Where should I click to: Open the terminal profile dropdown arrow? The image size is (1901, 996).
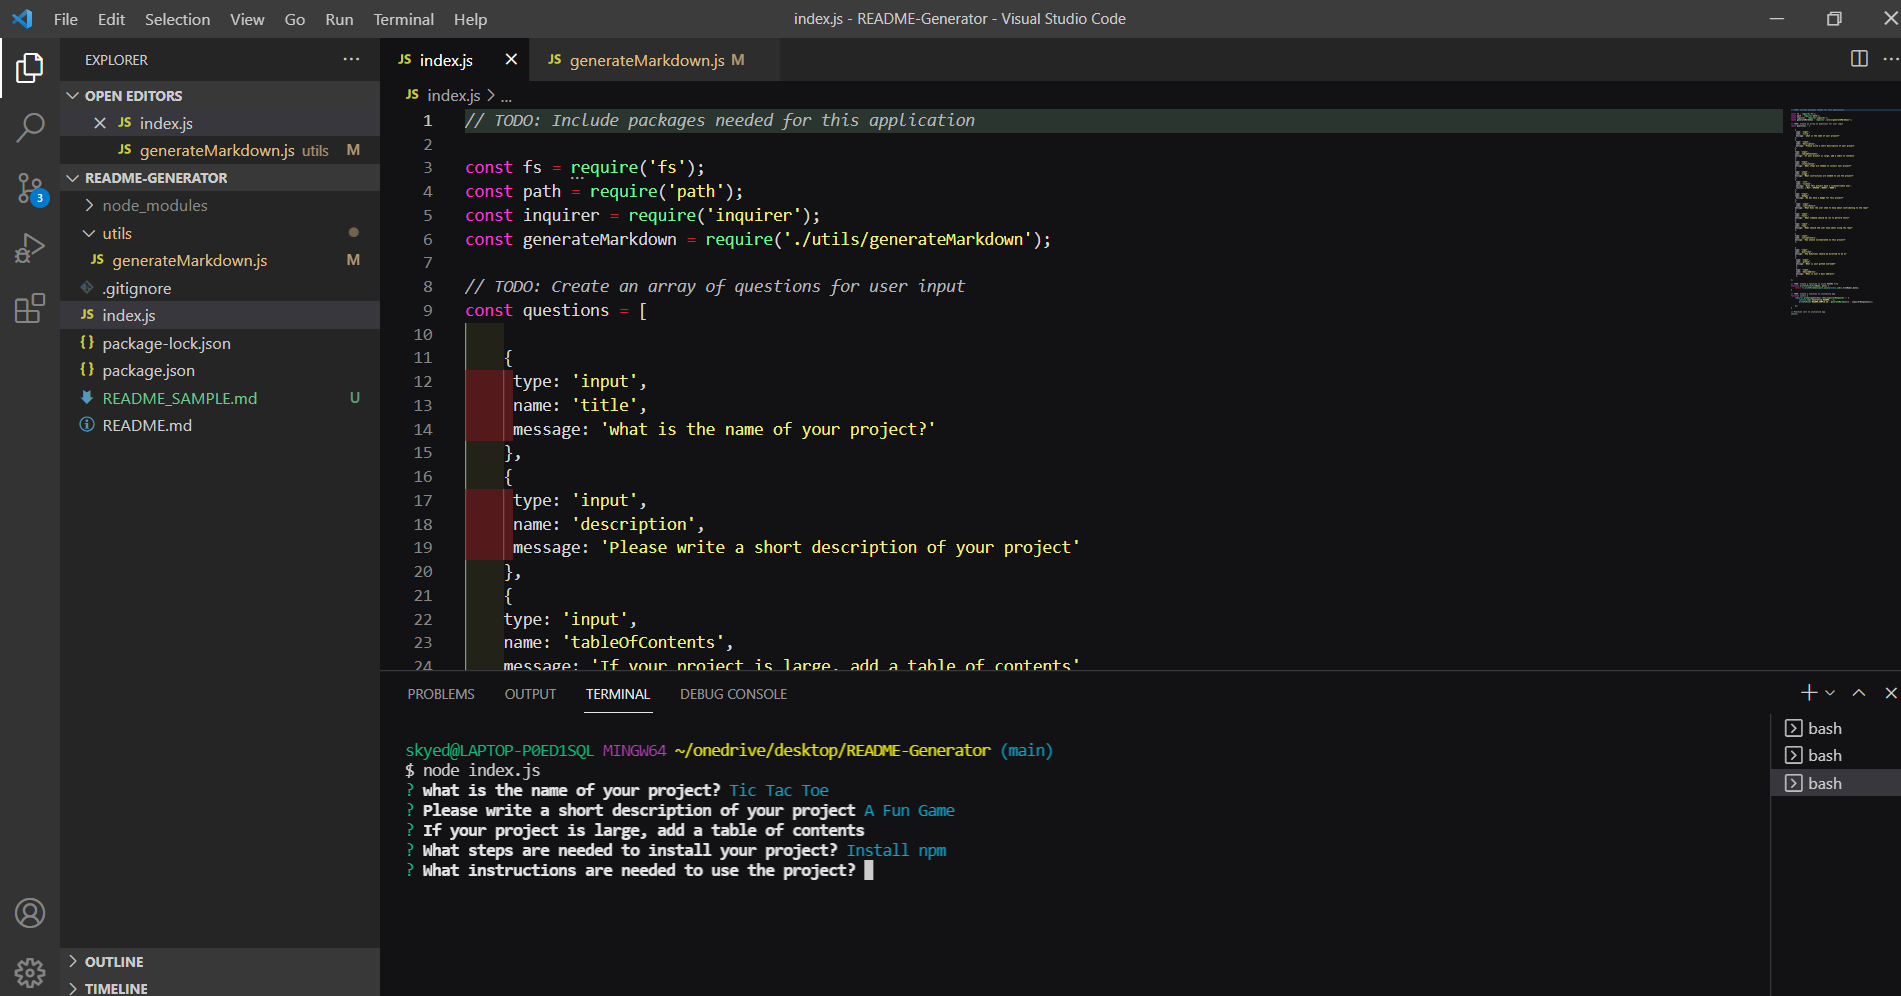point(1831,692)
